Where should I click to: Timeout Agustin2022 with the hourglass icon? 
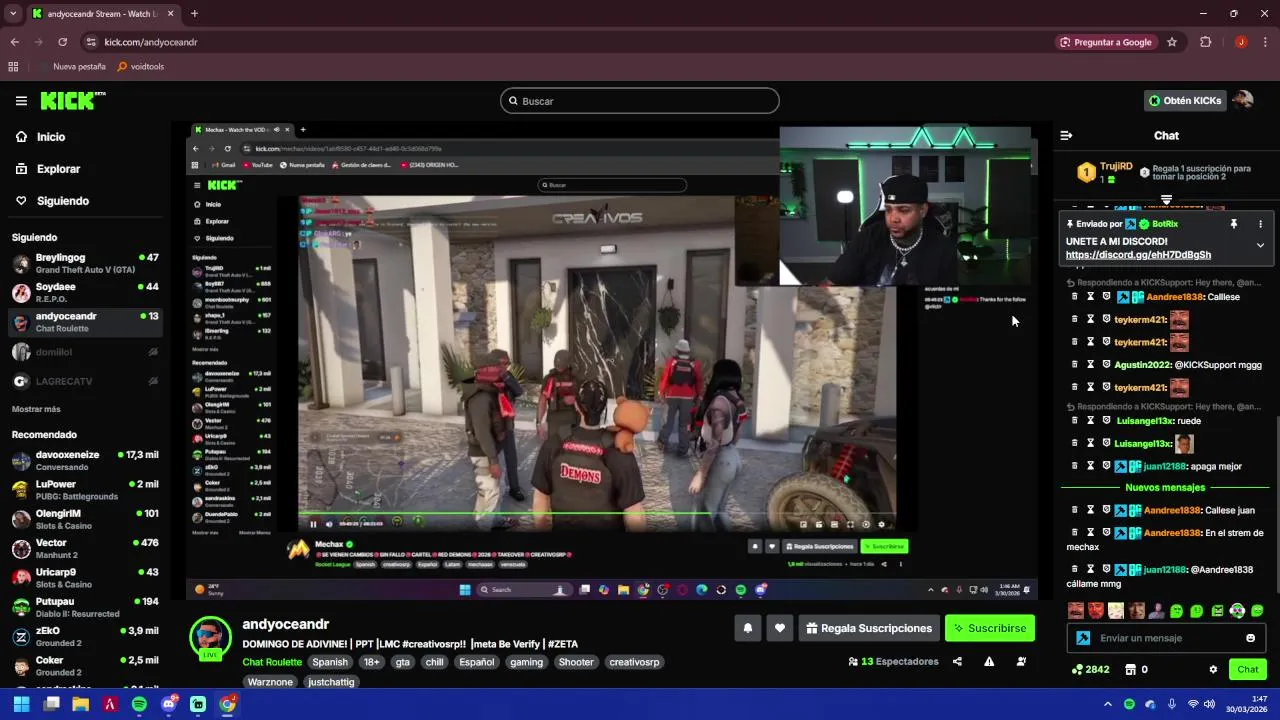tap(1090, 365)
